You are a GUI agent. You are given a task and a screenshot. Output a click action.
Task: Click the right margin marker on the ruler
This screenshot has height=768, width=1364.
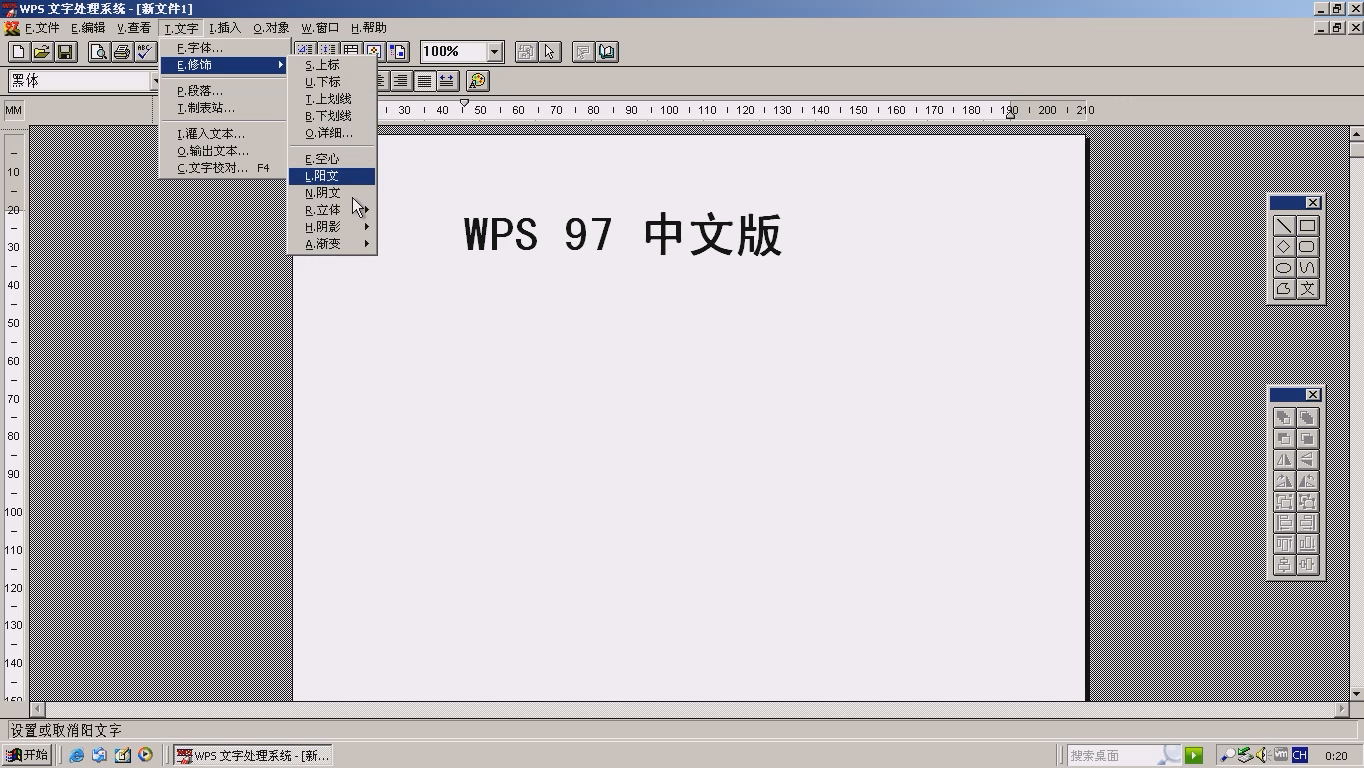point(1010,115)
